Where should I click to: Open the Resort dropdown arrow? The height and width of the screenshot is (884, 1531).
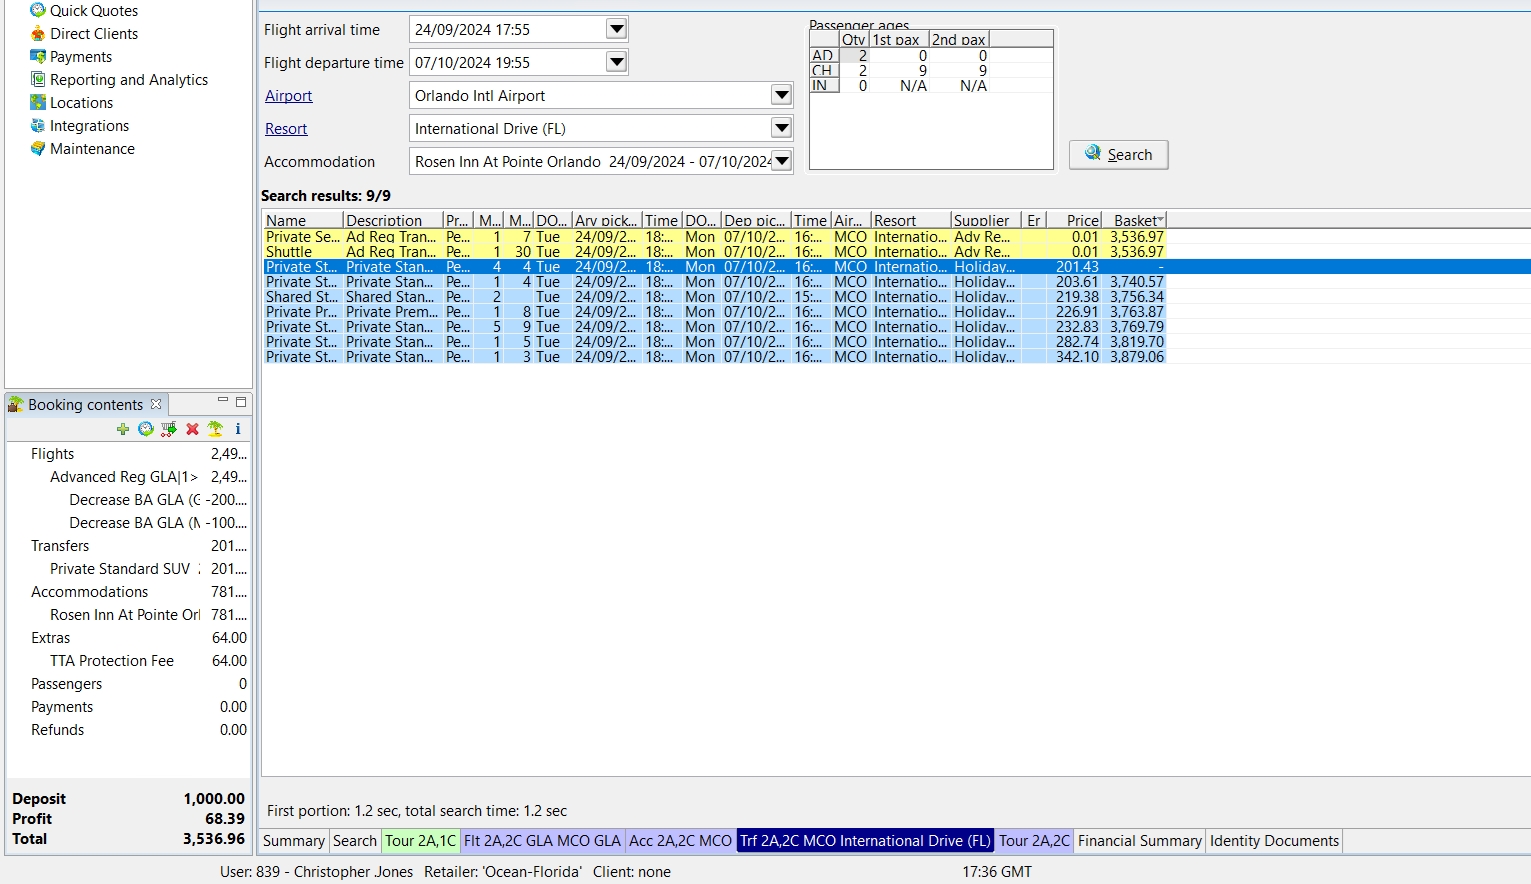[782, 128]
